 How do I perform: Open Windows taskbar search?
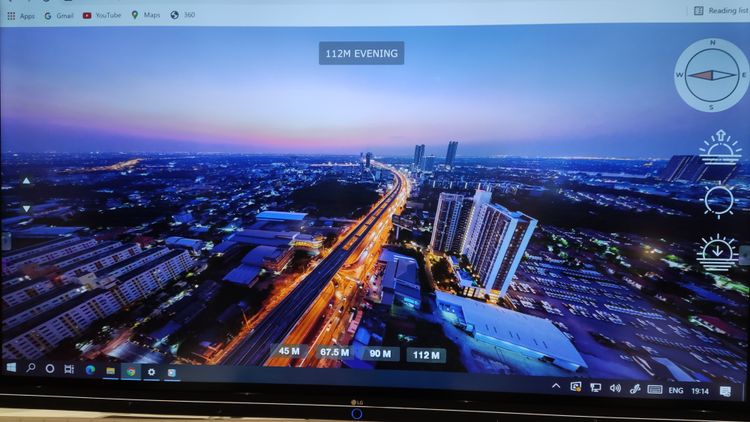coord(31,367)
